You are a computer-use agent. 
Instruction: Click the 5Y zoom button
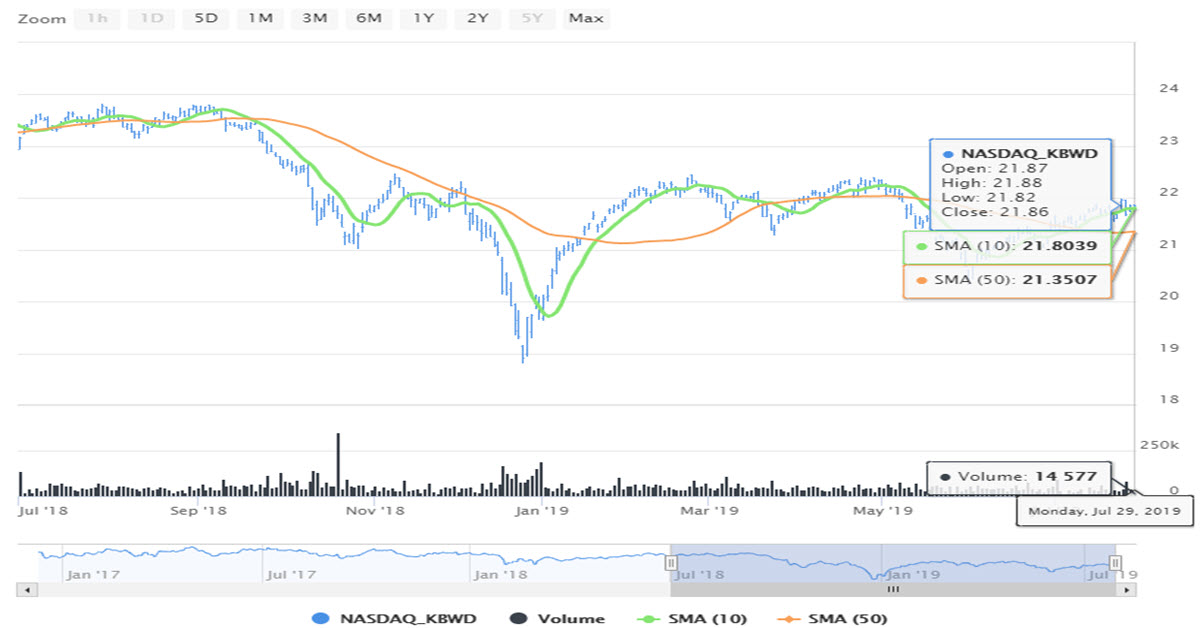531,18
